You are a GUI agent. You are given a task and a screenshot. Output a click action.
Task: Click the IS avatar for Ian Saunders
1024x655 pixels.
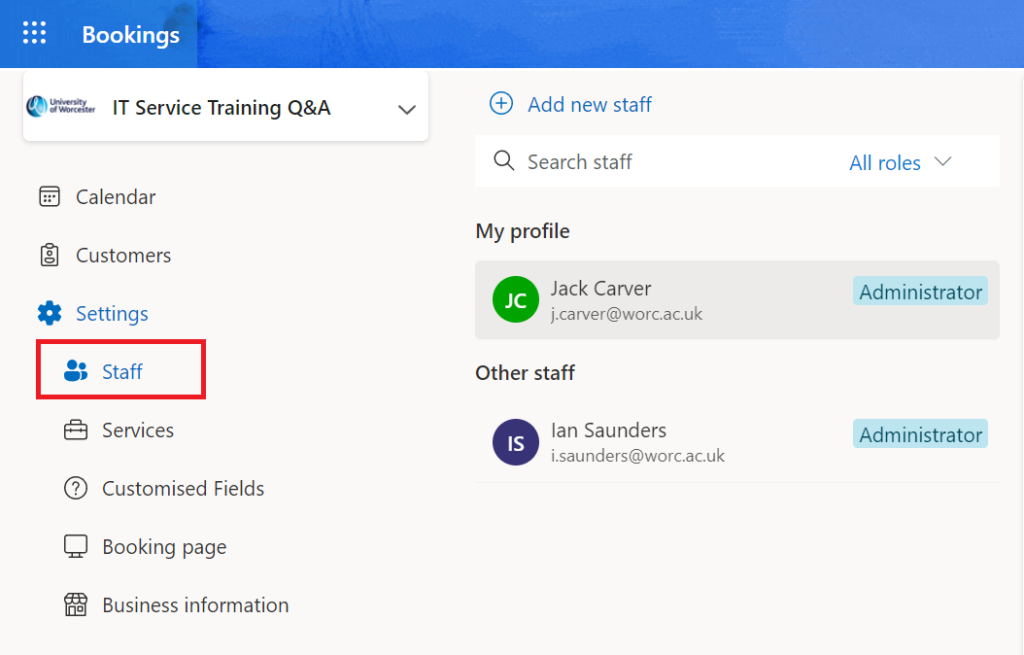(x=516, y=442)
